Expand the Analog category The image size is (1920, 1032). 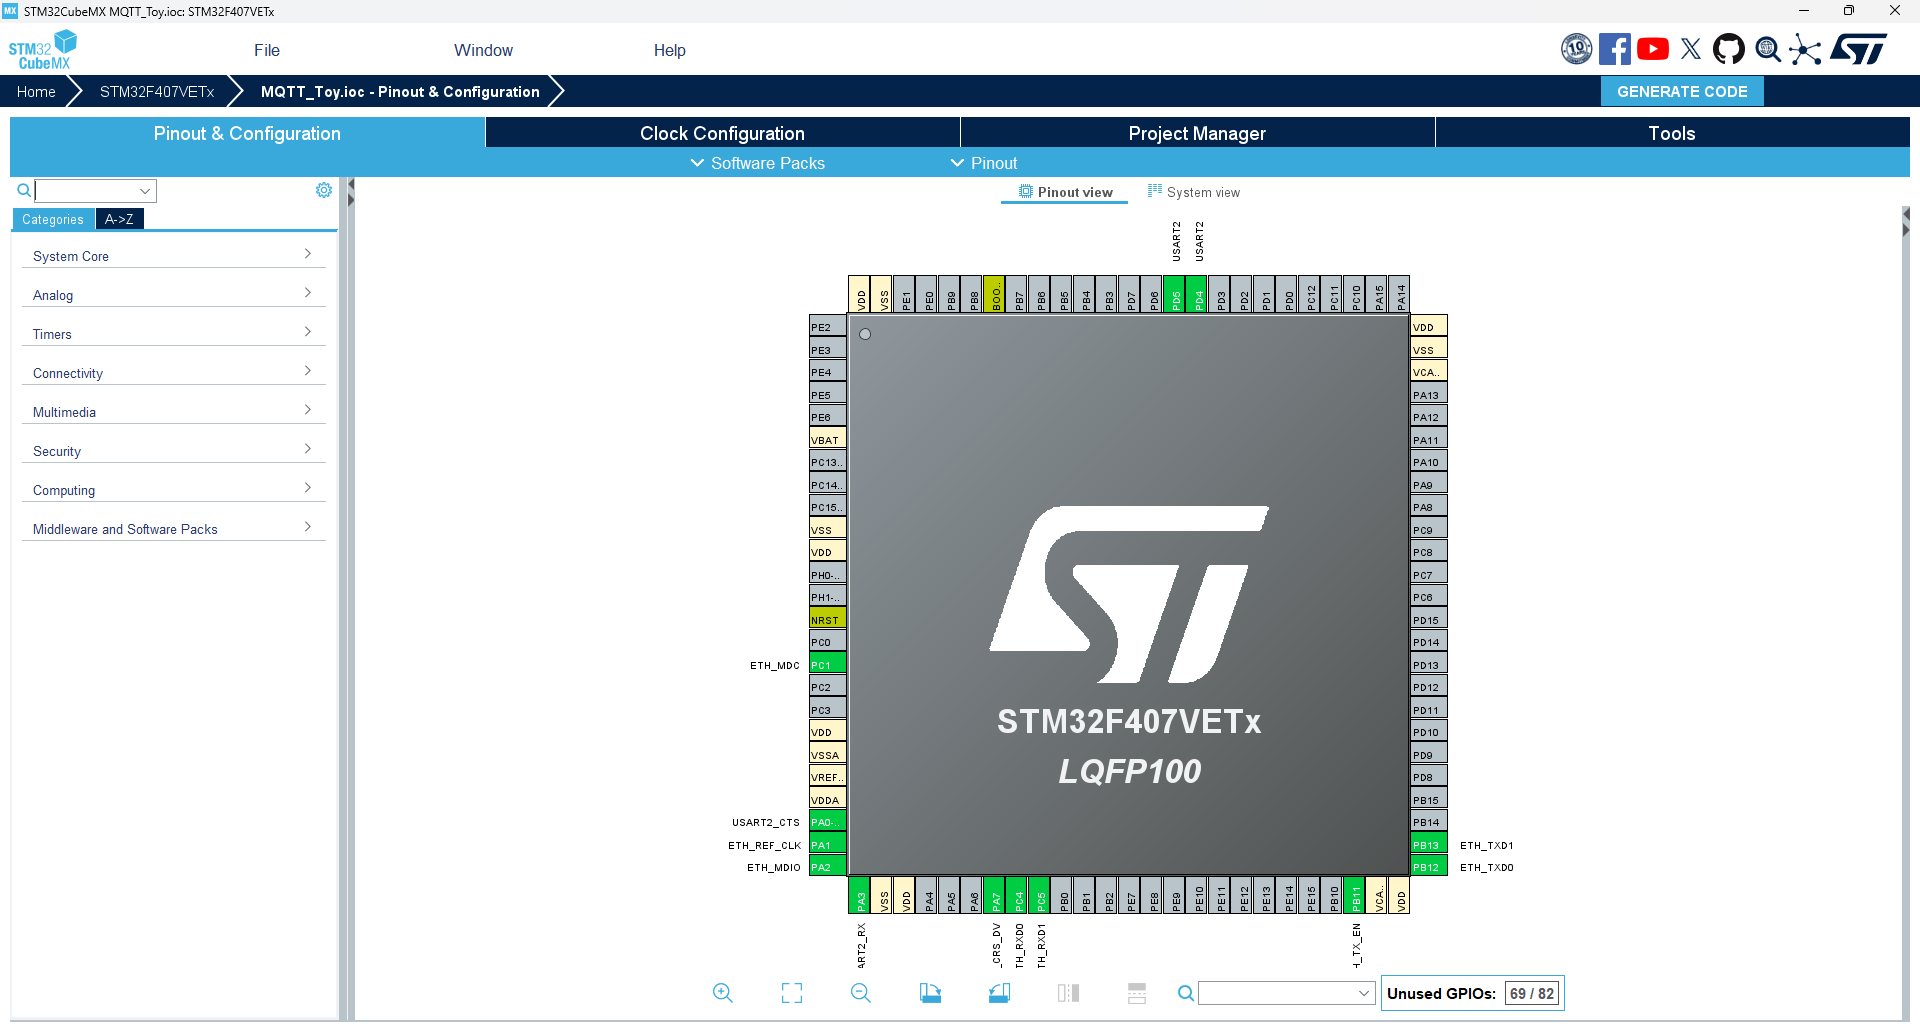[173, 295]
